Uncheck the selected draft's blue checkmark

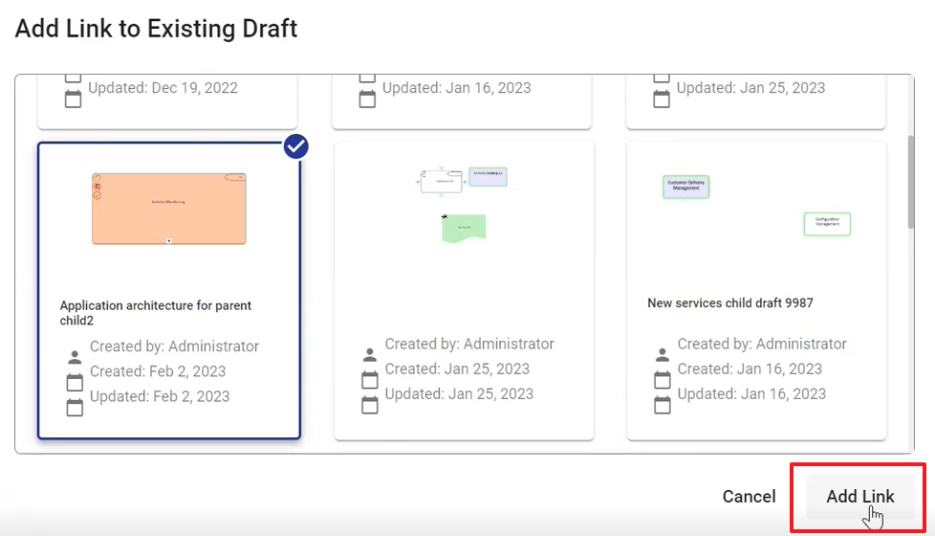coord(296,147)
